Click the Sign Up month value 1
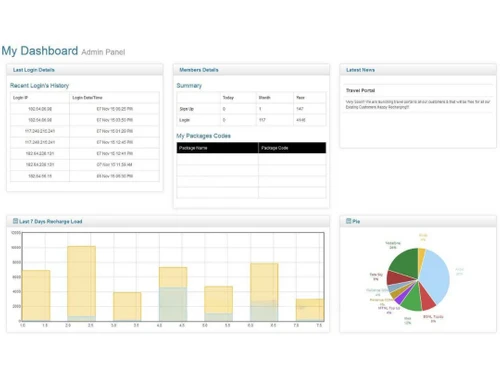This screenshot has height=375, width=500. click(x=260, y=109)
